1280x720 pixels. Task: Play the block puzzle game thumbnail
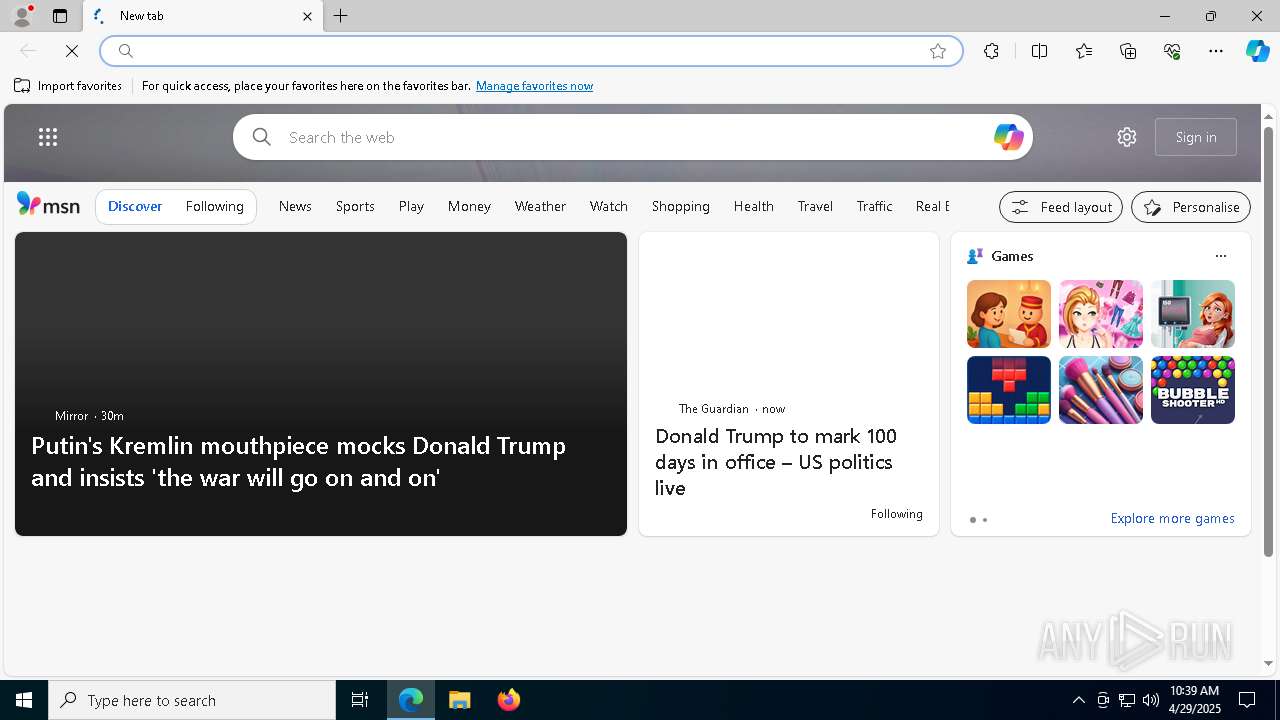(x=1009, y=390)
